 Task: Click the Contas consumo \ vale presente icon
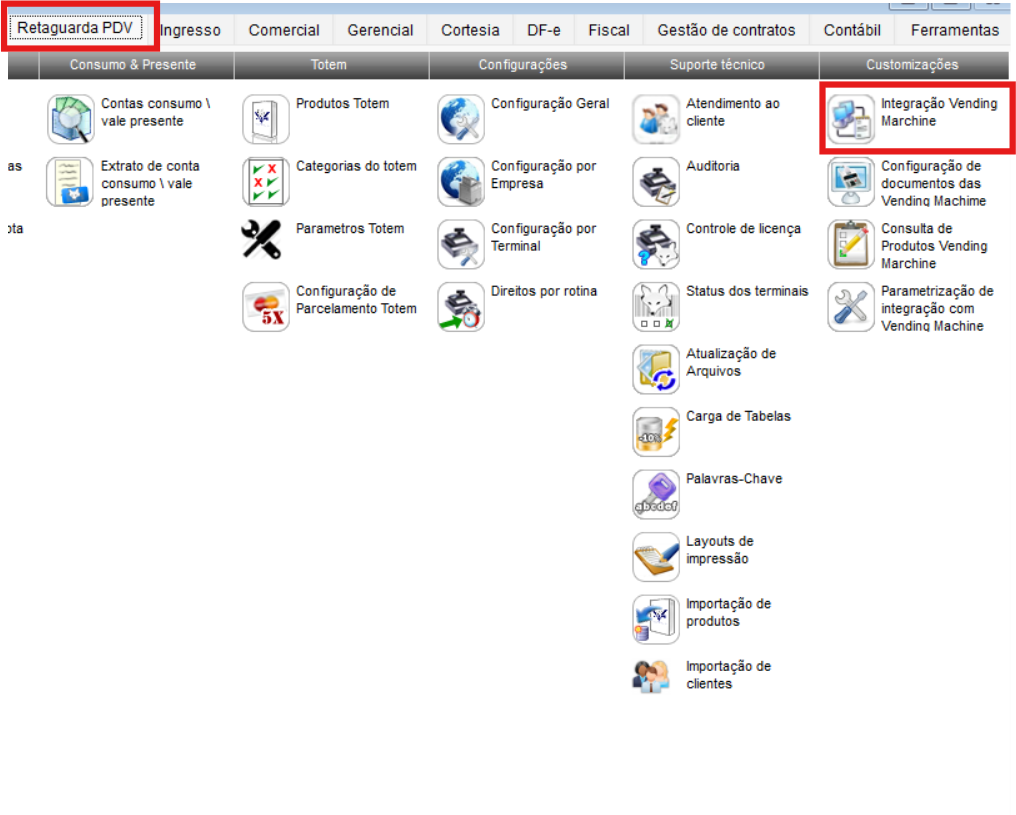tap(71, 120)
